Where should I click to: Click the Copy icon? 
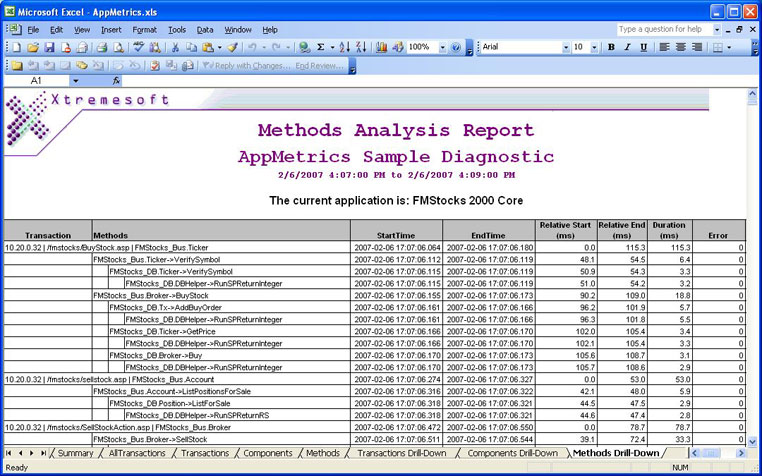click(x=191, y=47)
